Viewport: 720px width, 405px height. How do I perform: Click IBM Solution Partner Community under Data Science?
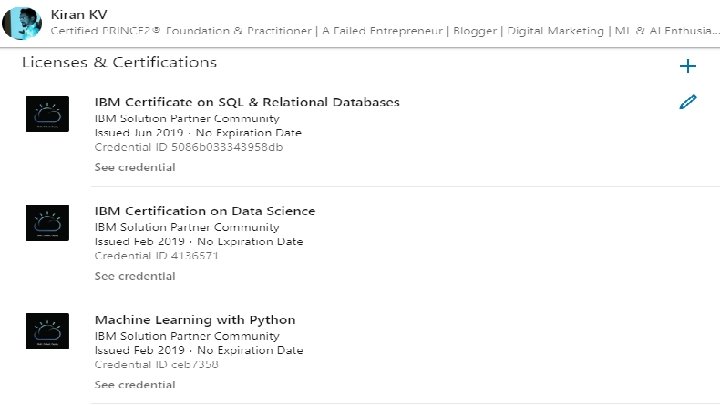coord(187,227)
